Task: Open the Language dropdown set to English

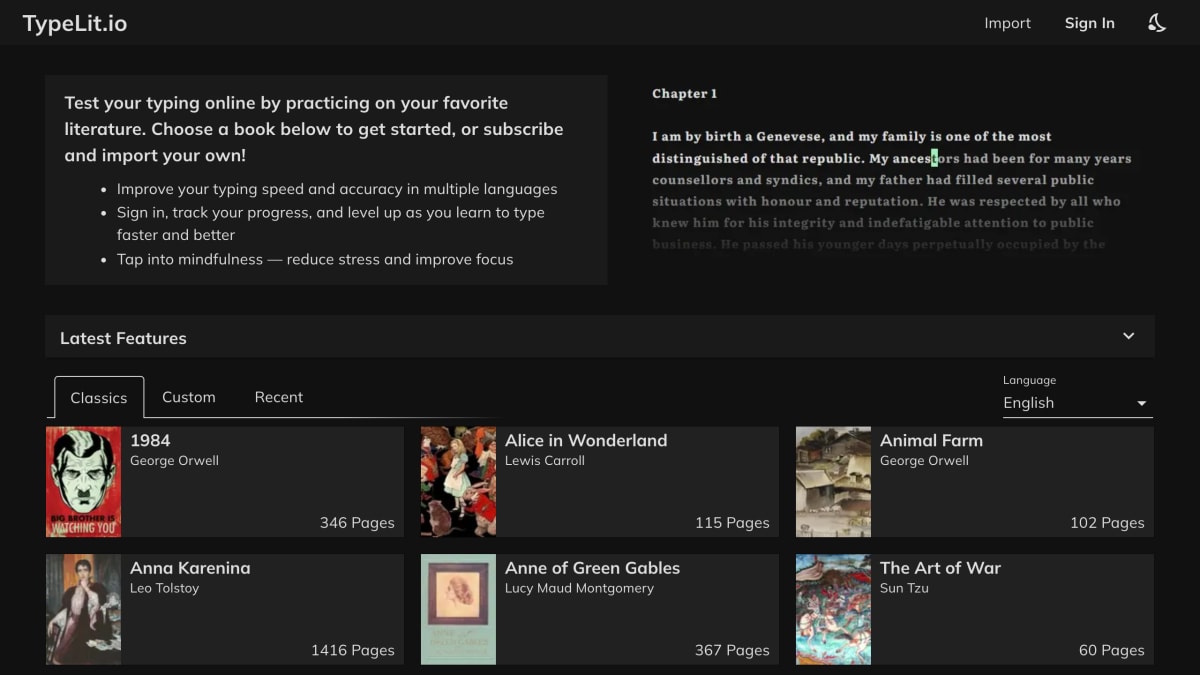Action: (1077, 403)
